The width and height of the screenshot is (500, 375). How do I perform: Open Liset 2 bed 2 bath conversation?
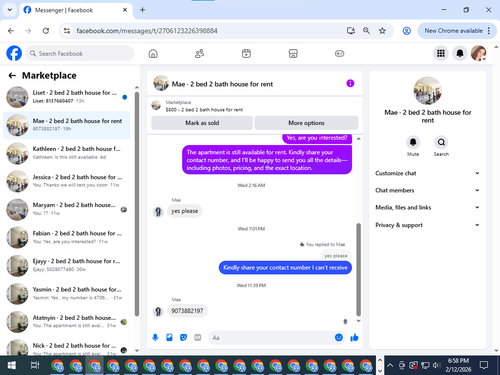pos(67,97)
